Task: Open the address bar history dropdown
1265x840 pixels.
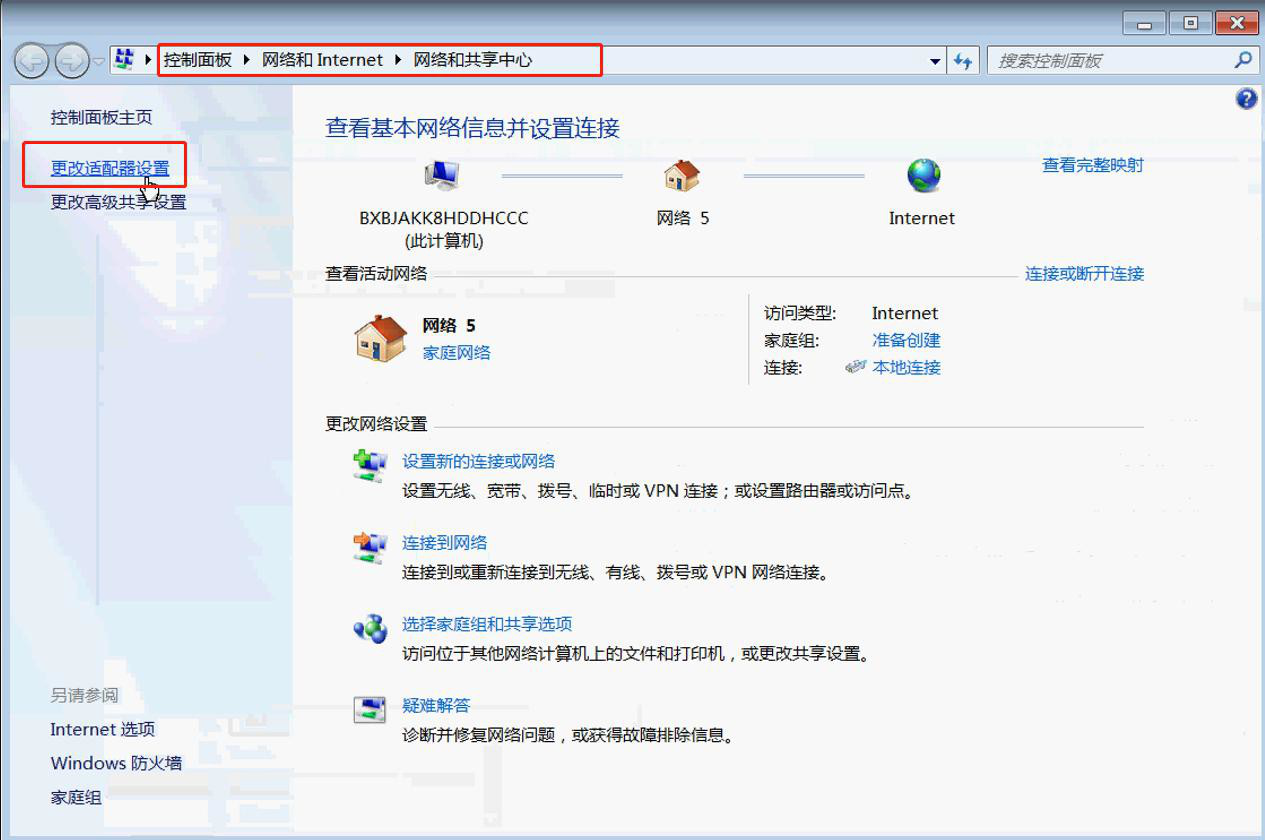Action: [934, 60]
